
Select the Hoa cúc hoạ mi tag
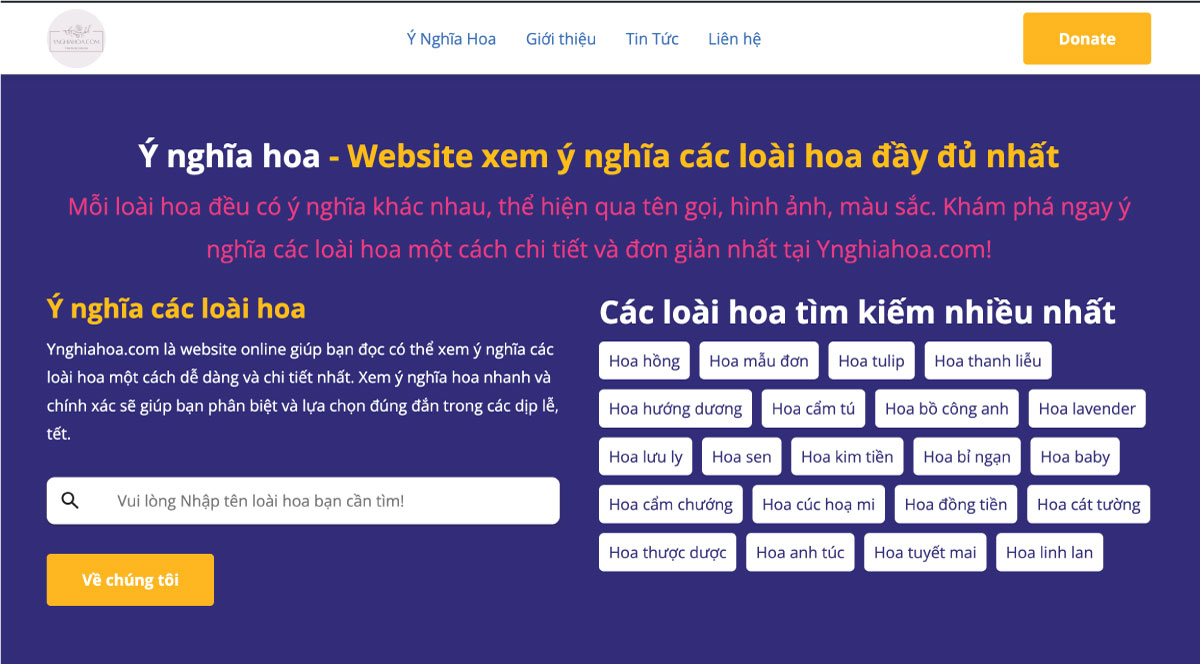(818, 505)
